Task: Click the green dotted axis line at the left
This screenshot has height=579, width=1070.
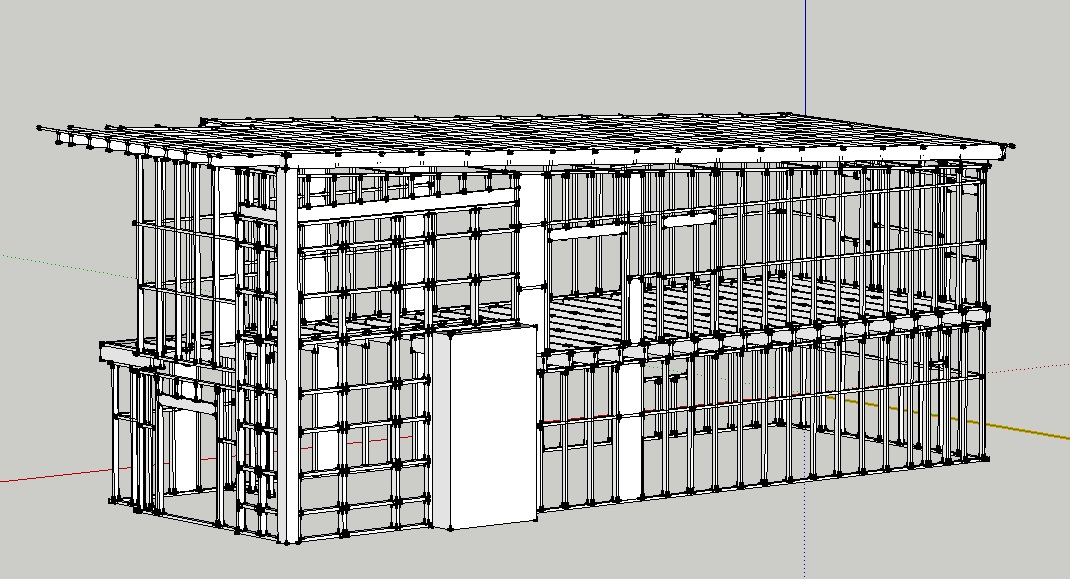Action: pos(68,266)
